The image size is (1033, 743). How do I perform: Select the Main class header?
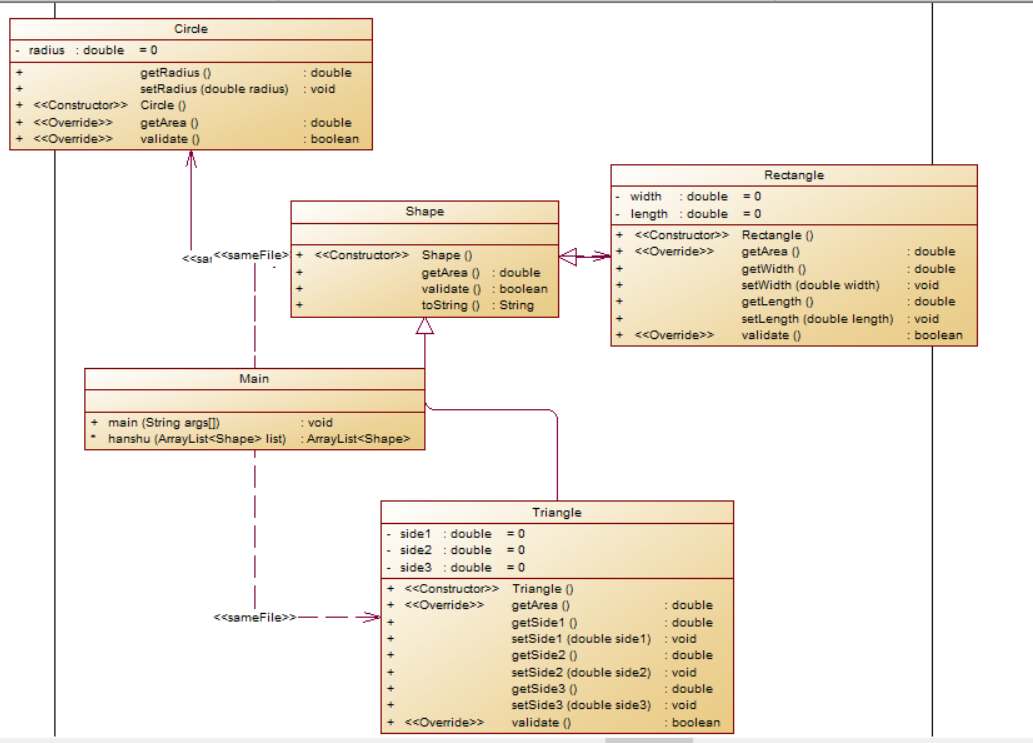(x=254, y=379)
